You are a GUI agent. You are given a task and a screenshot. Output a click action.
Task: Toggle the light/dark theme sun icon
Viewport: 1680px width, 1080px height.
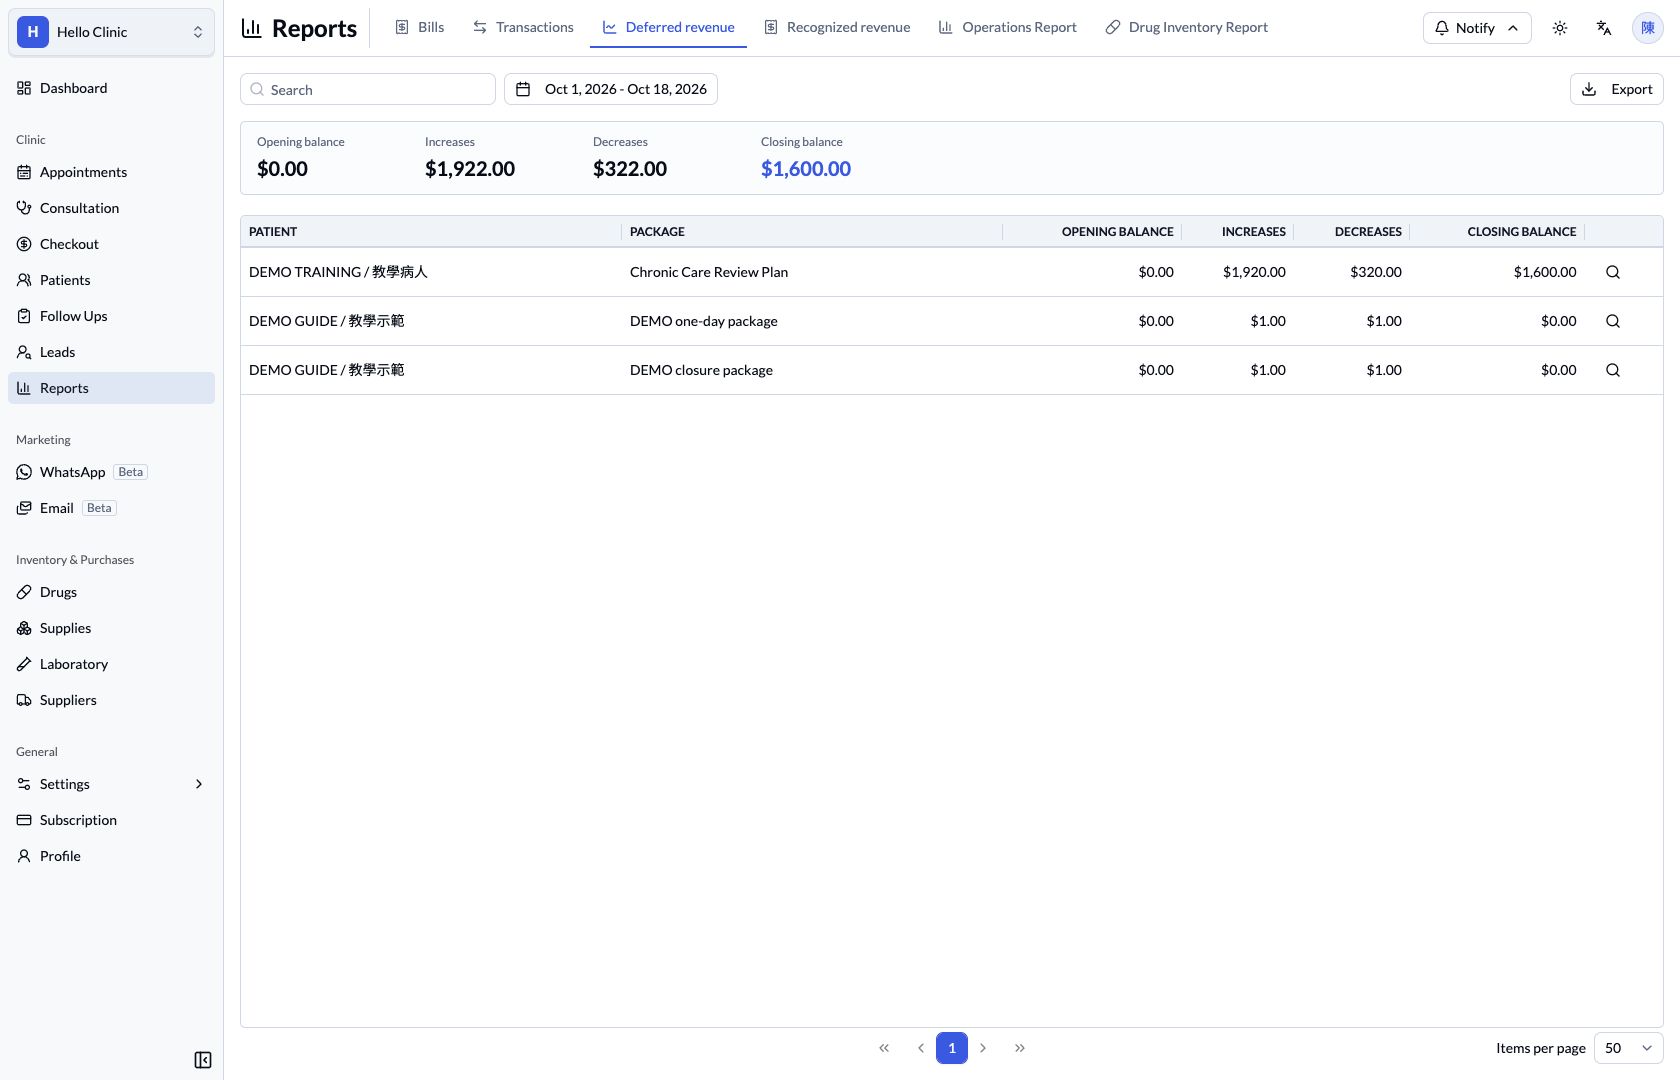1560,28
